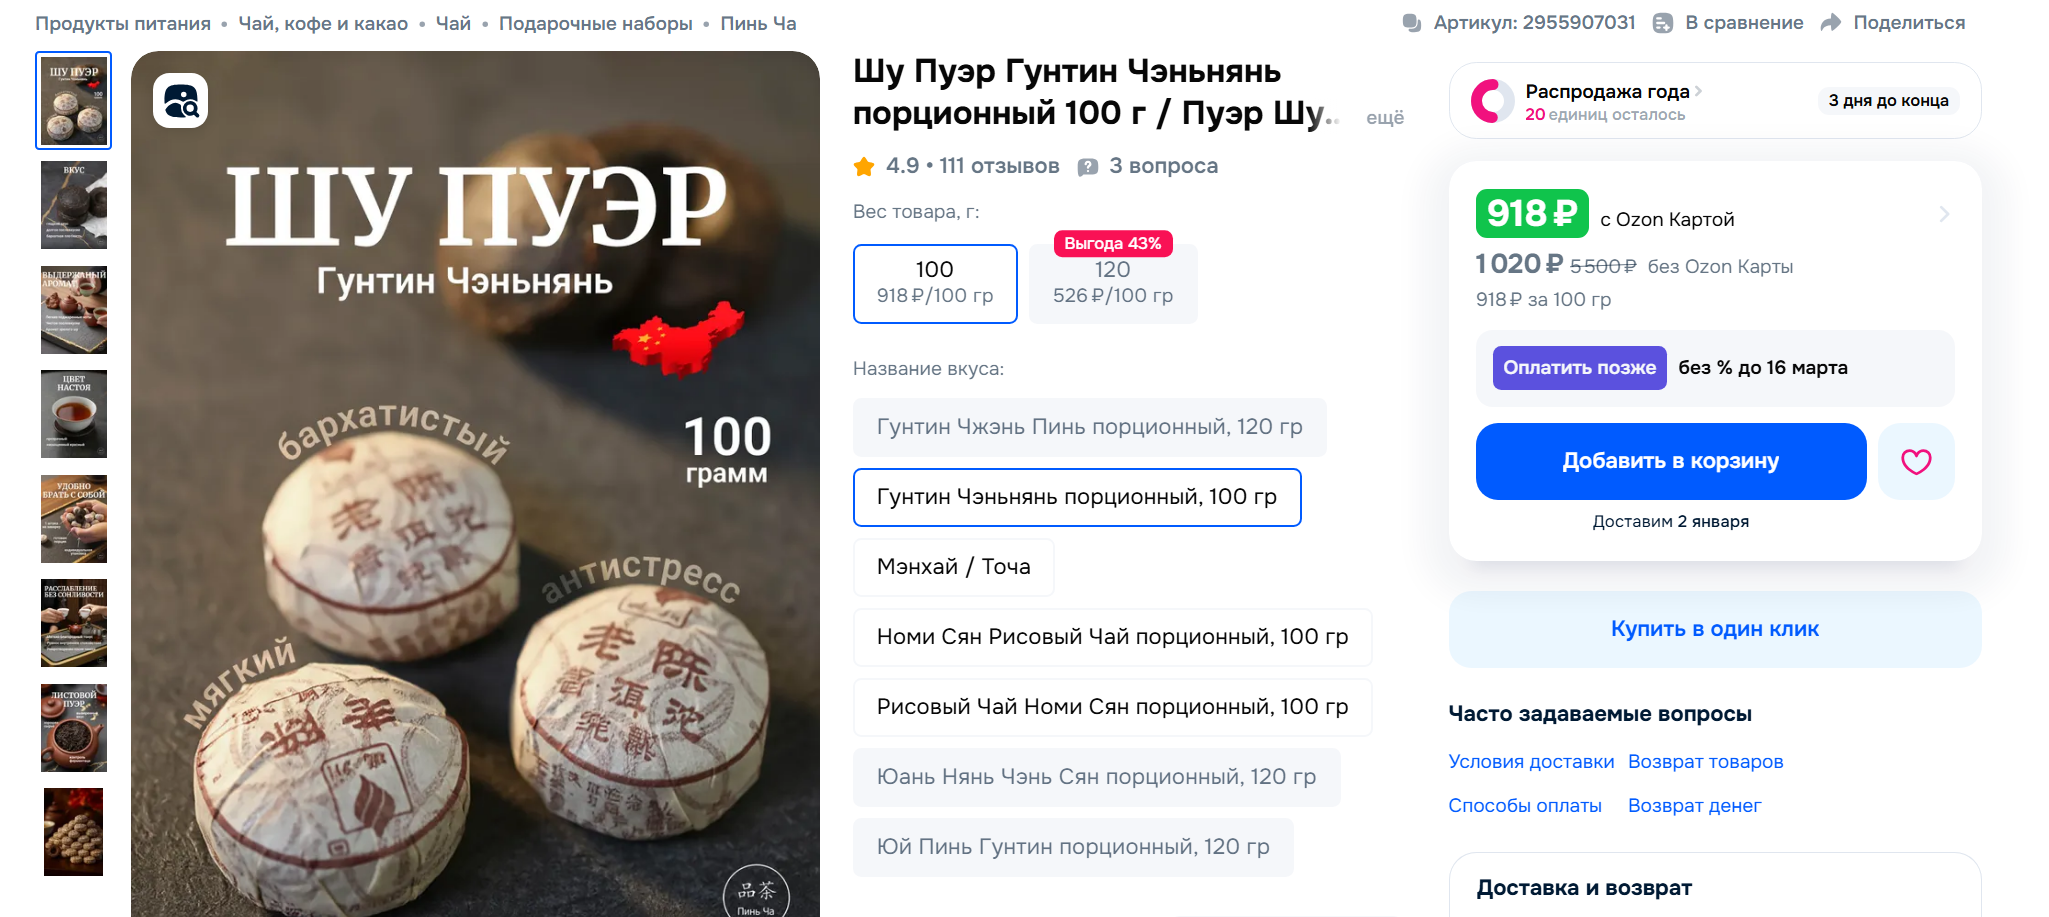Open Распродажа года sale chevron
This screenshot has height=917, width=2049.
(1698, 91)
